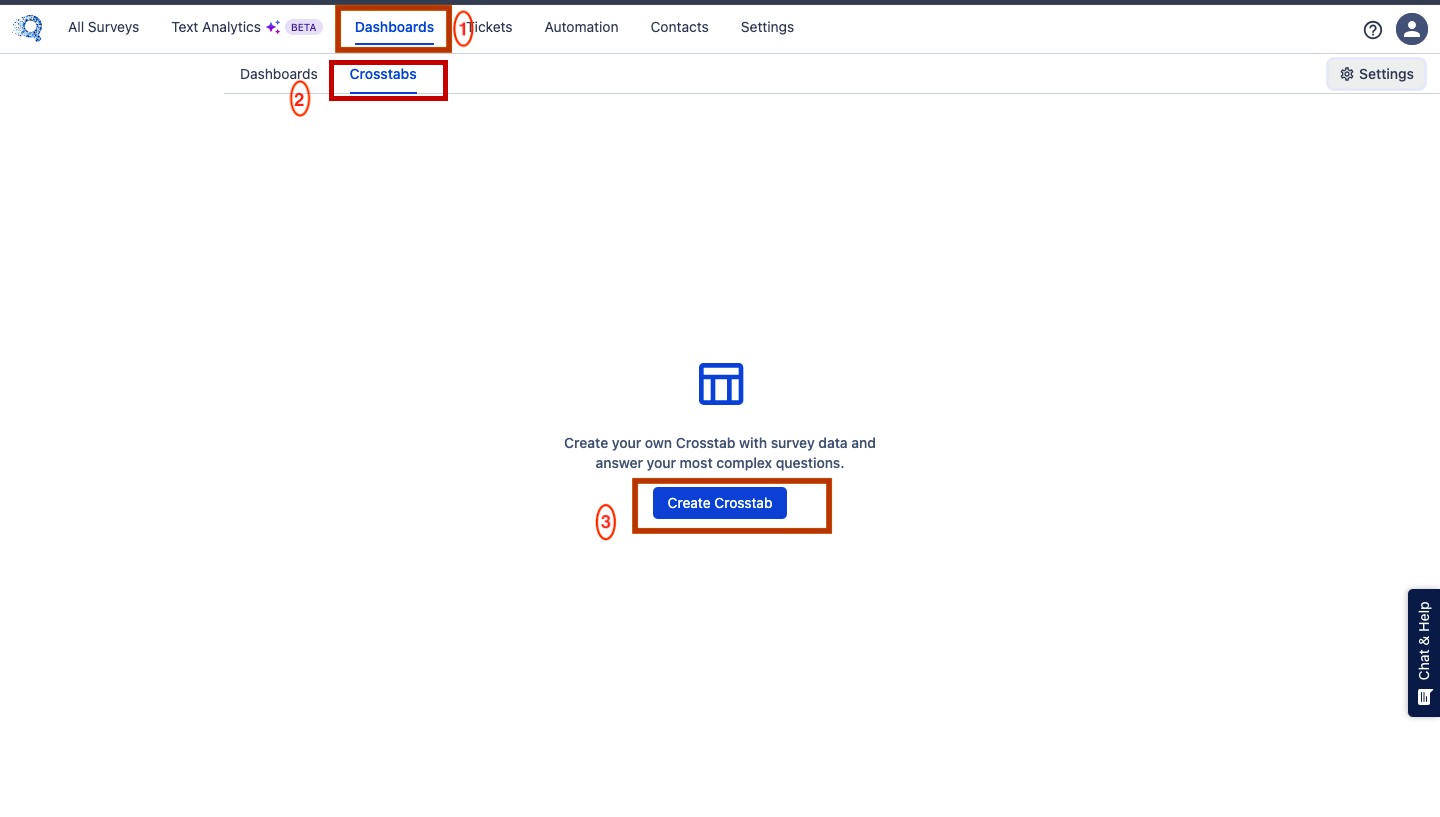Open the Chat & Help side panel
The image size is (1440, 817).
click(x=1424, y=641)
